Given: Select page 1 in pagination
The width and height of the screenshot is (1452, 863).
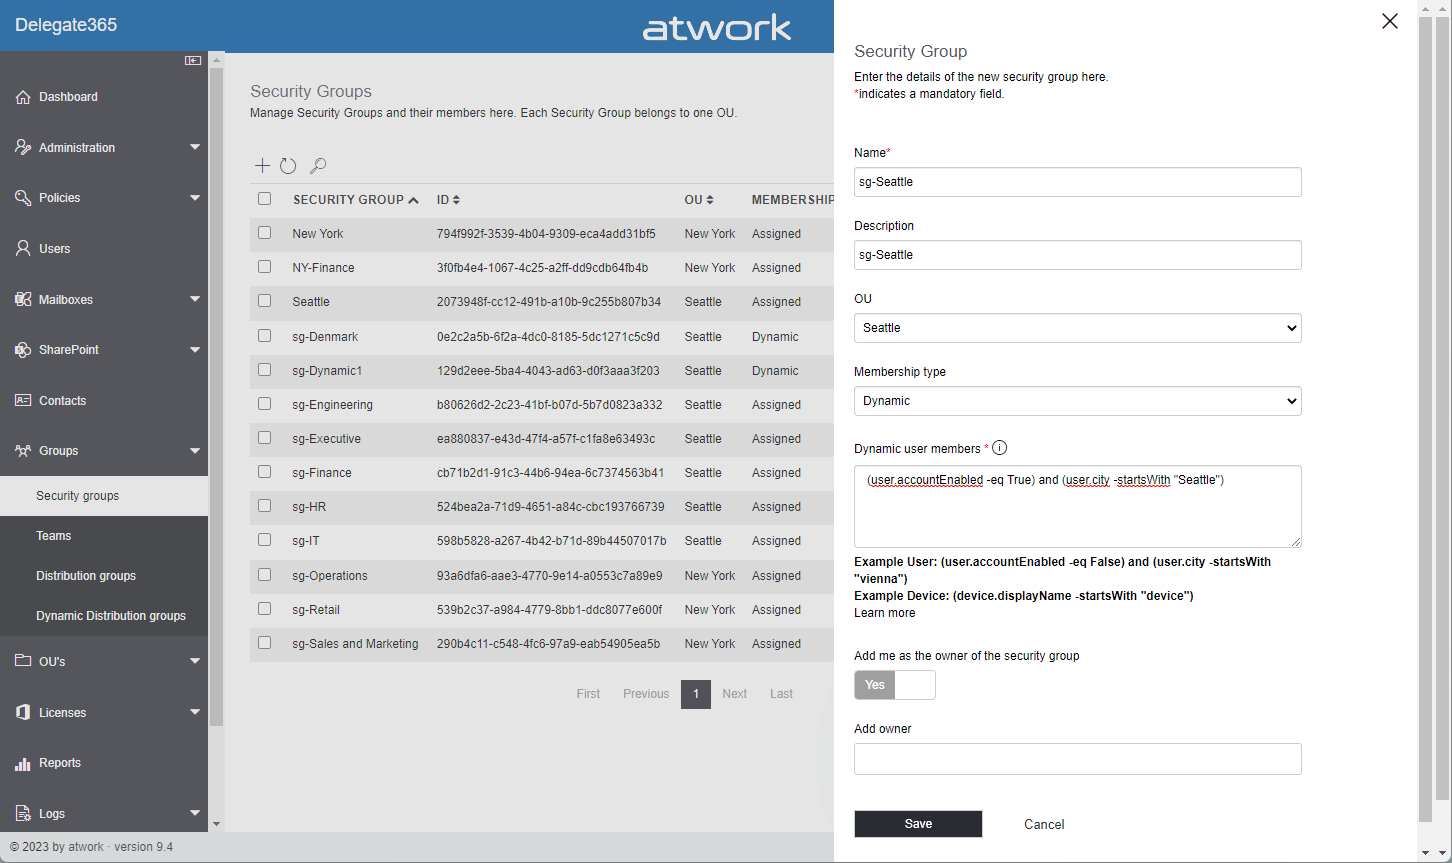Looking at the screenshot, I should 696,694.
